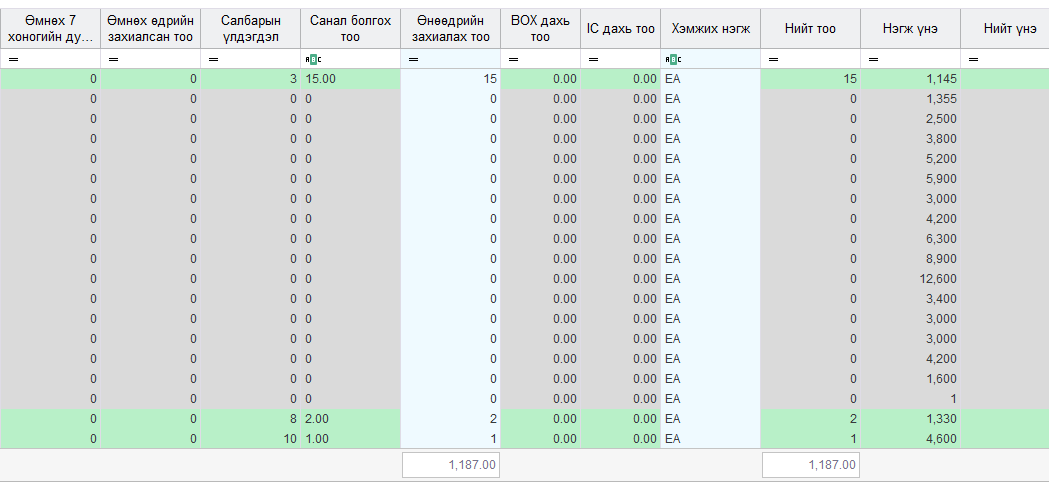Click the equals filter icon under Нэгж үнэ
Image resolution: width=1049 pixels, height=486 pixels.
(x=873, y=60)
